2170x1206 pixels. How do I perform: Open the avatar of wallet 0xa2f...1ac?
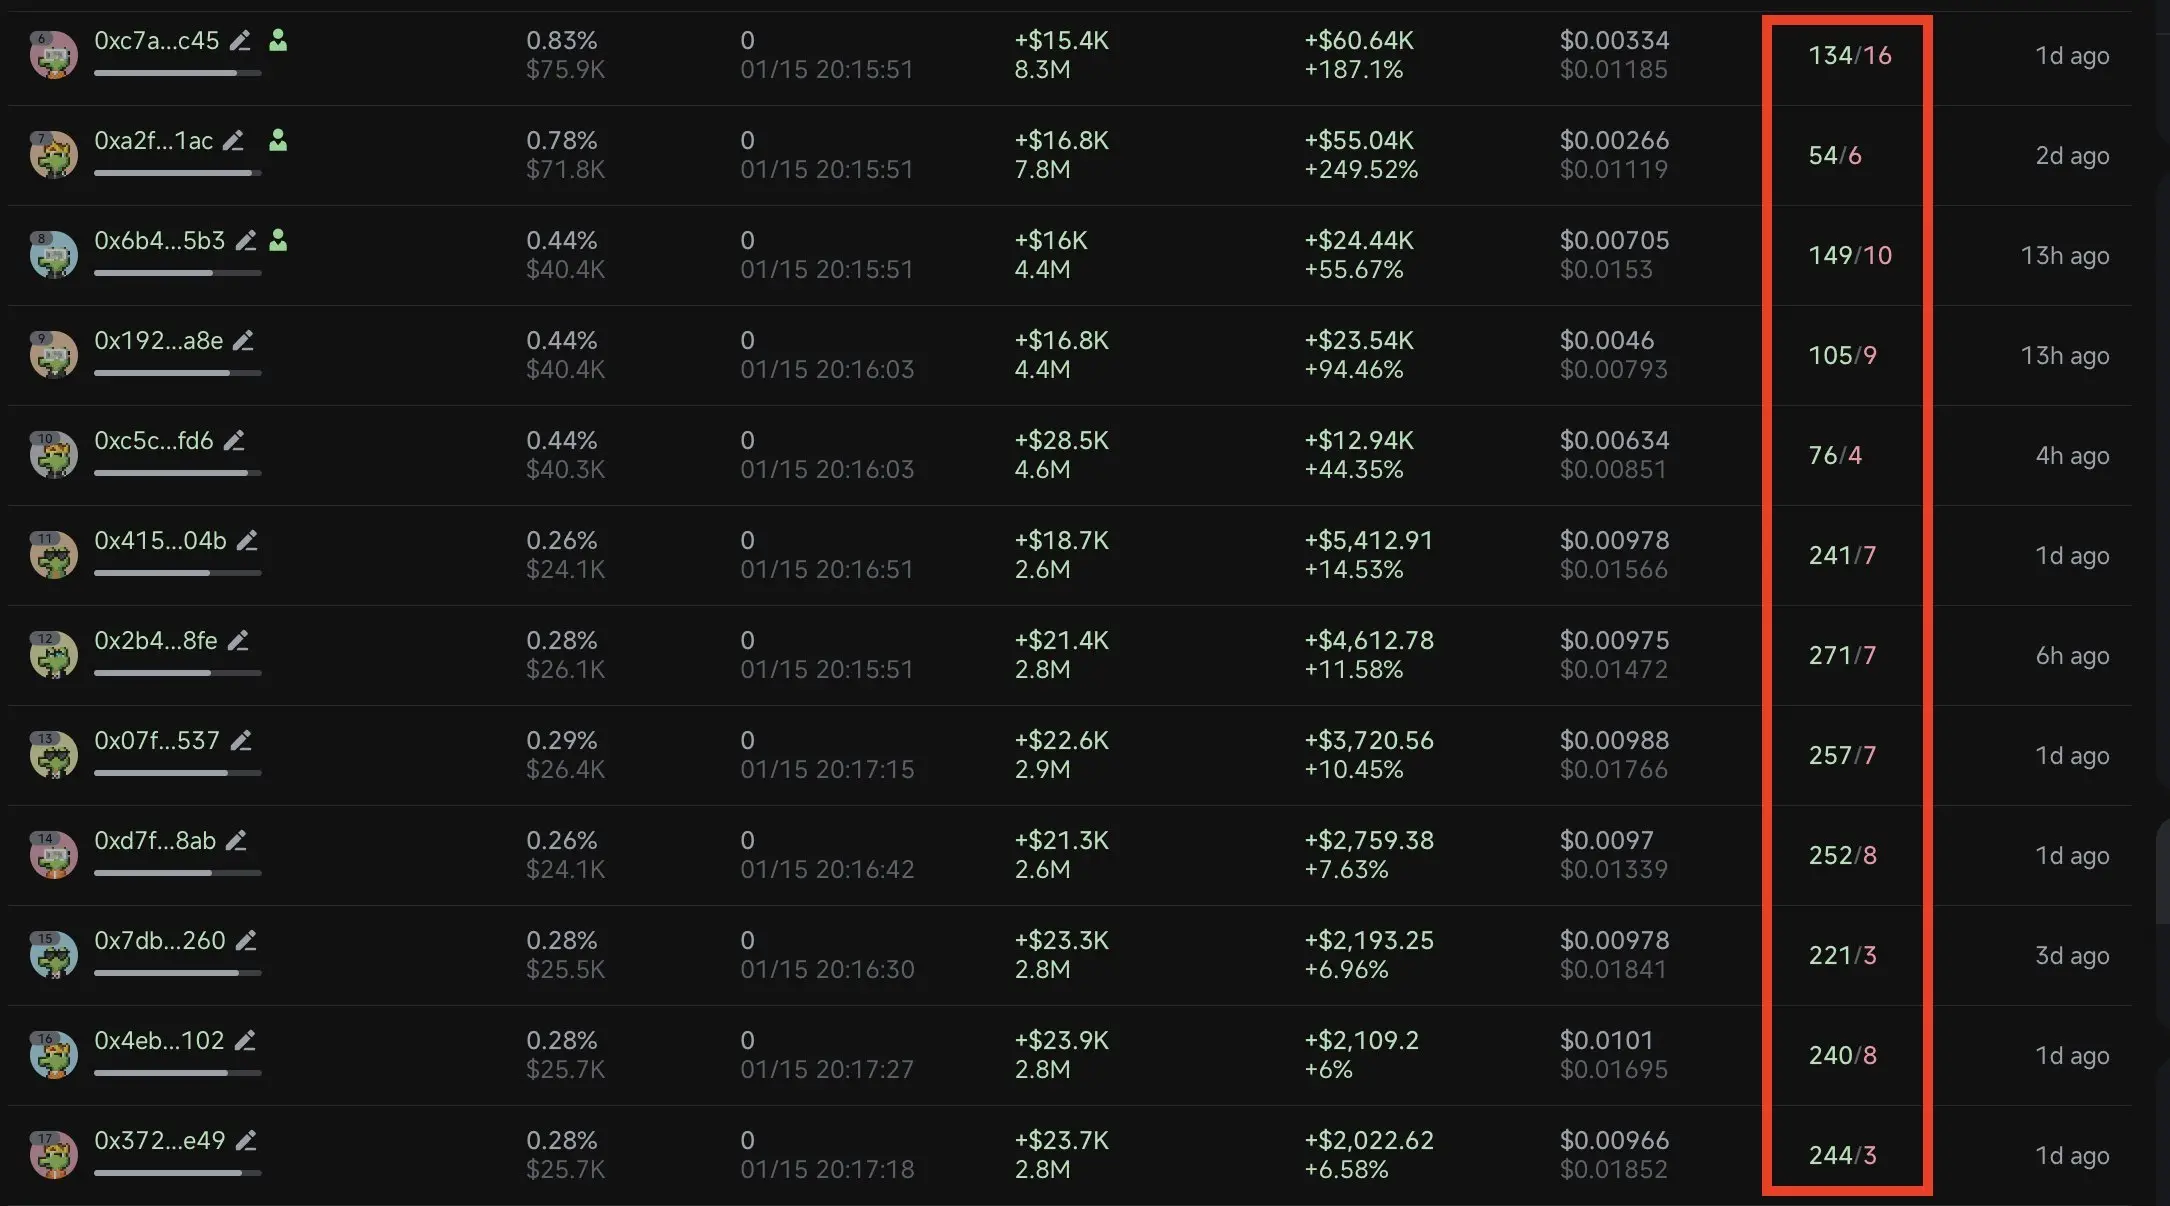pos(54,155)
